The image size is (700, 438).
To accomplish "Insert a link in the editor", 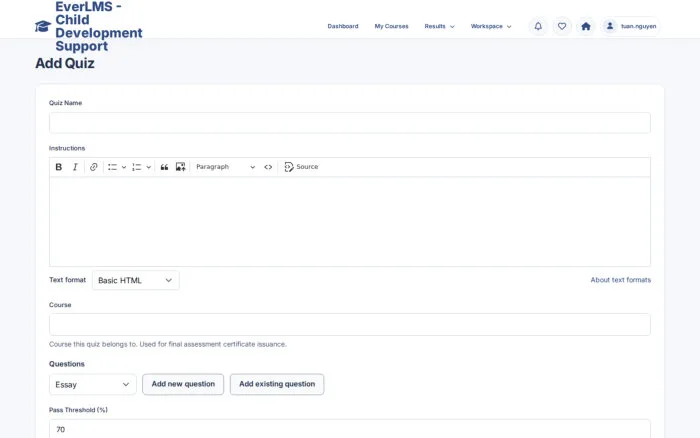I will point(93,167).
